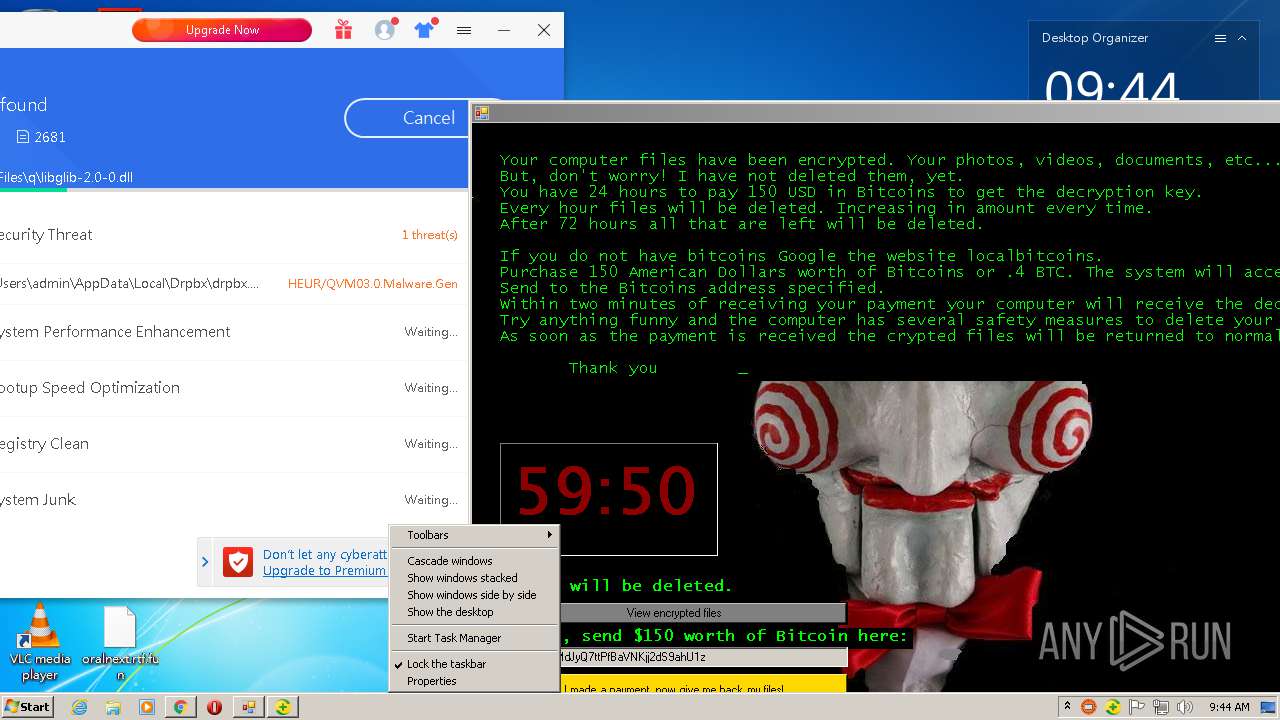The width and height of the screenshot is (1280, 720).
Task: Click System Performance Enhancement row
Action: pos(234,332)
